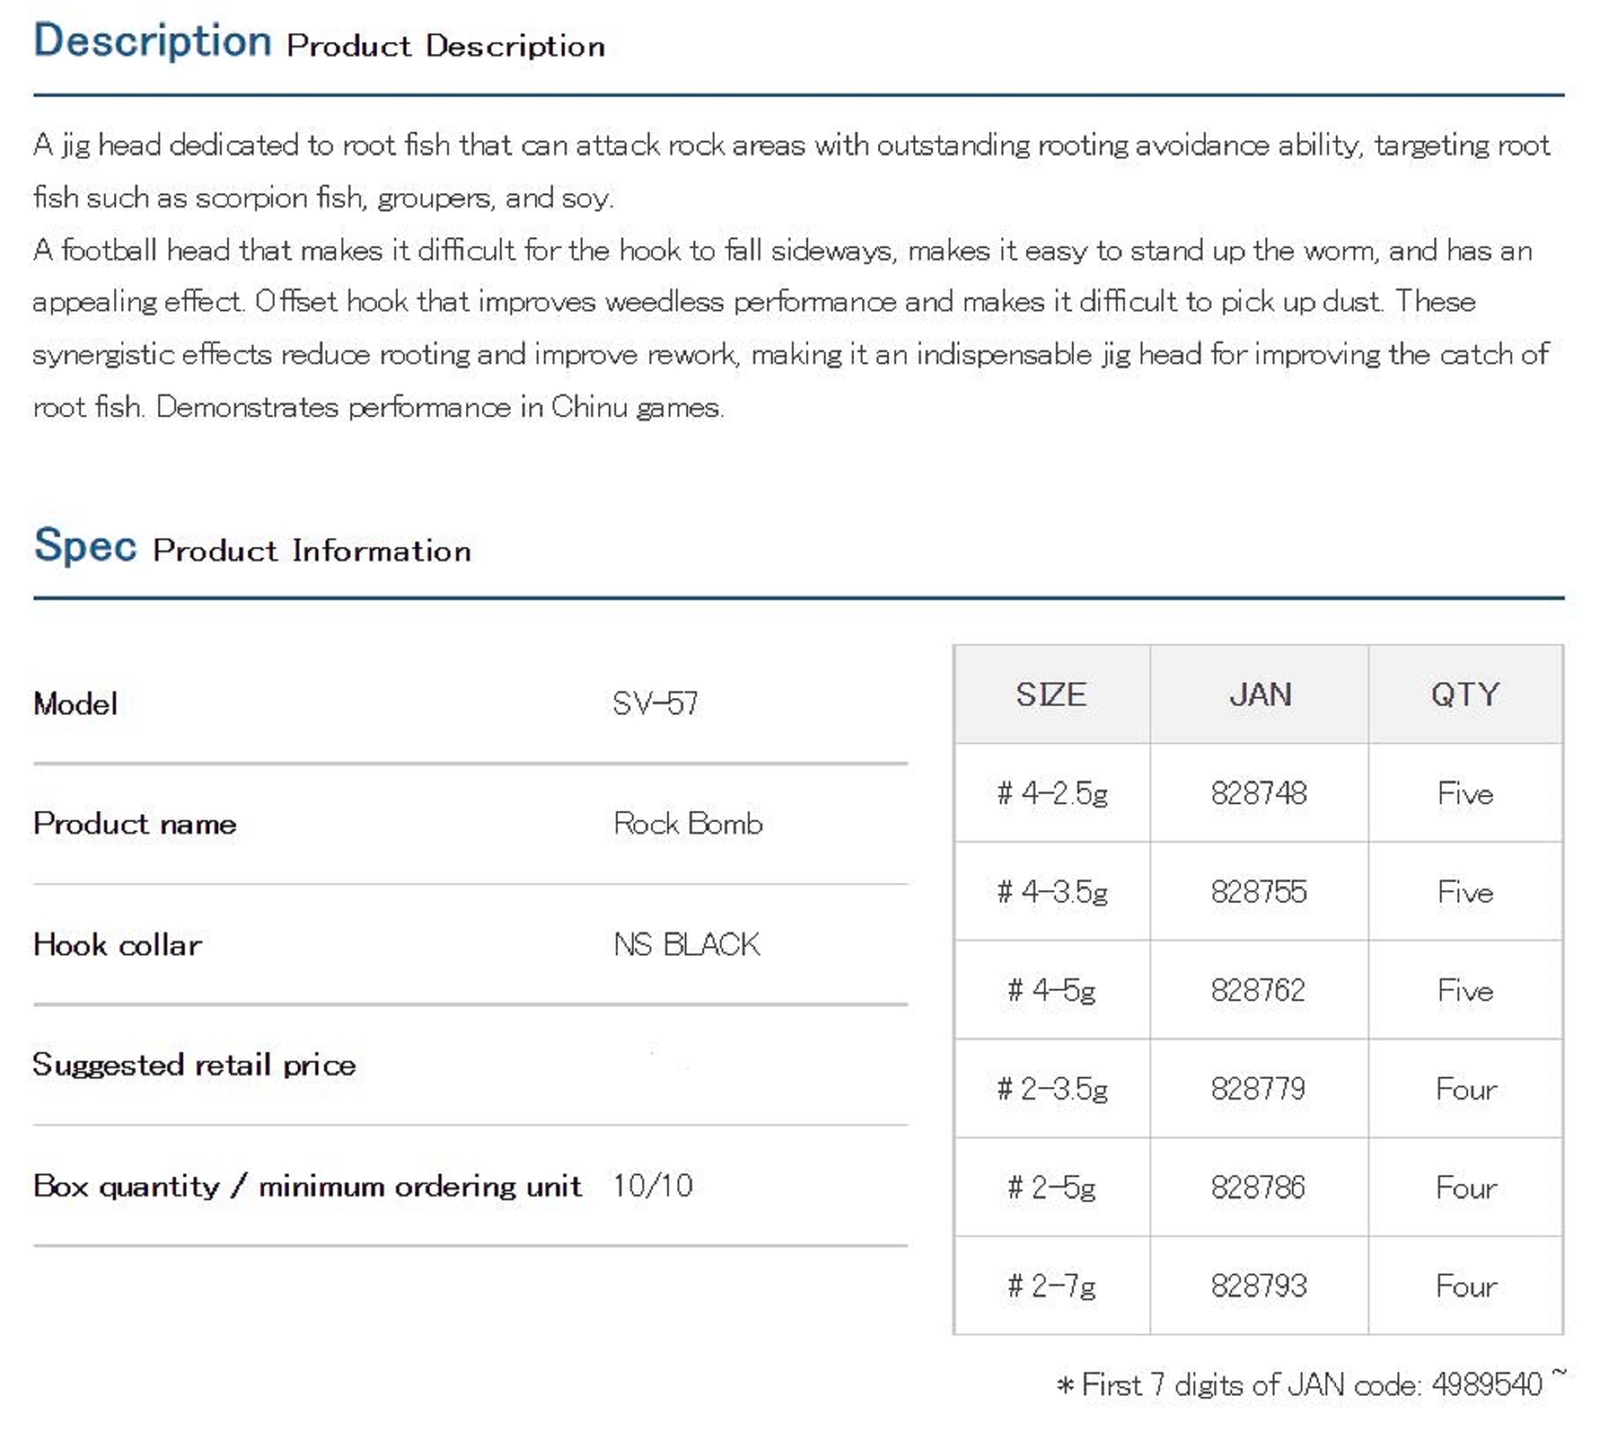Click JAN code 828786
Viewport: 1600px width, 1441px height.
(x=1258, y=1187)
